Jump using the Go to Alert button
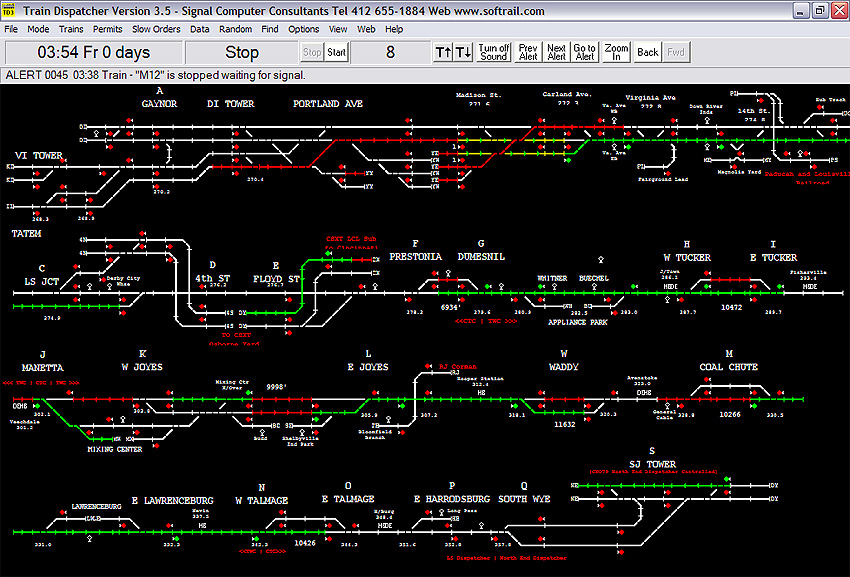 pos(585,52)
